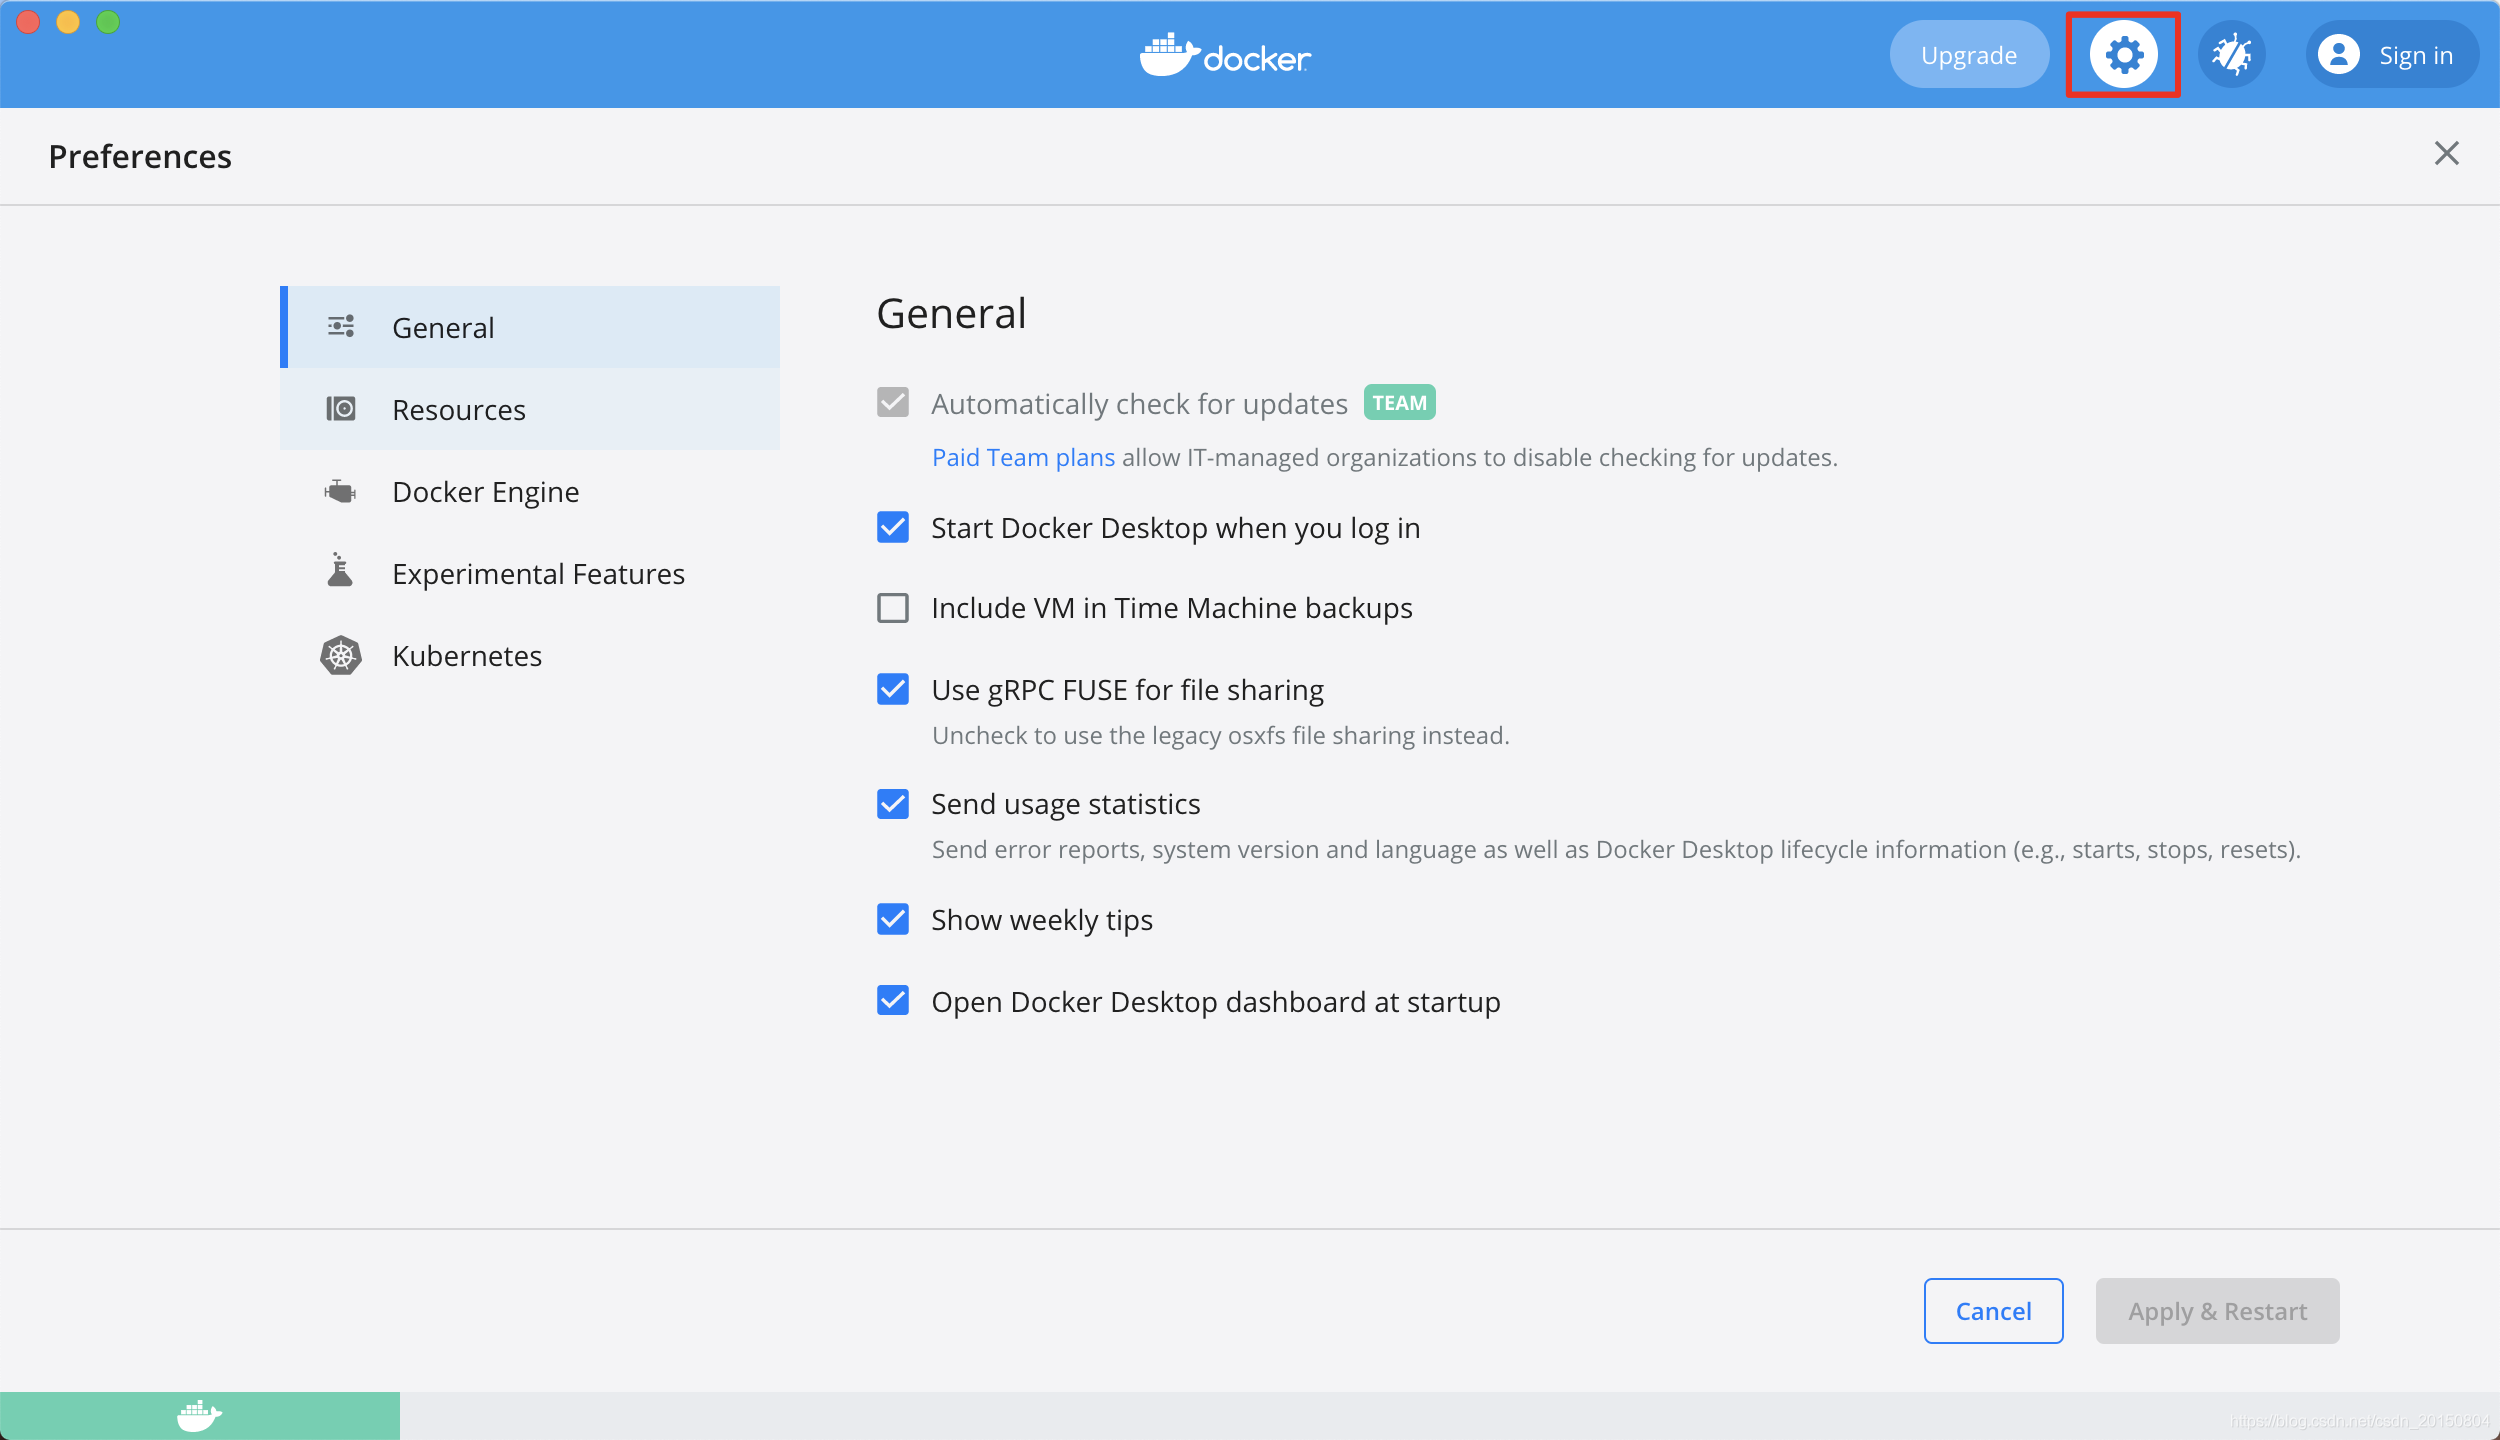Select the Resources sidebar icon
The width and height of the screenshot is (2500, 1440).
[340, 408]
